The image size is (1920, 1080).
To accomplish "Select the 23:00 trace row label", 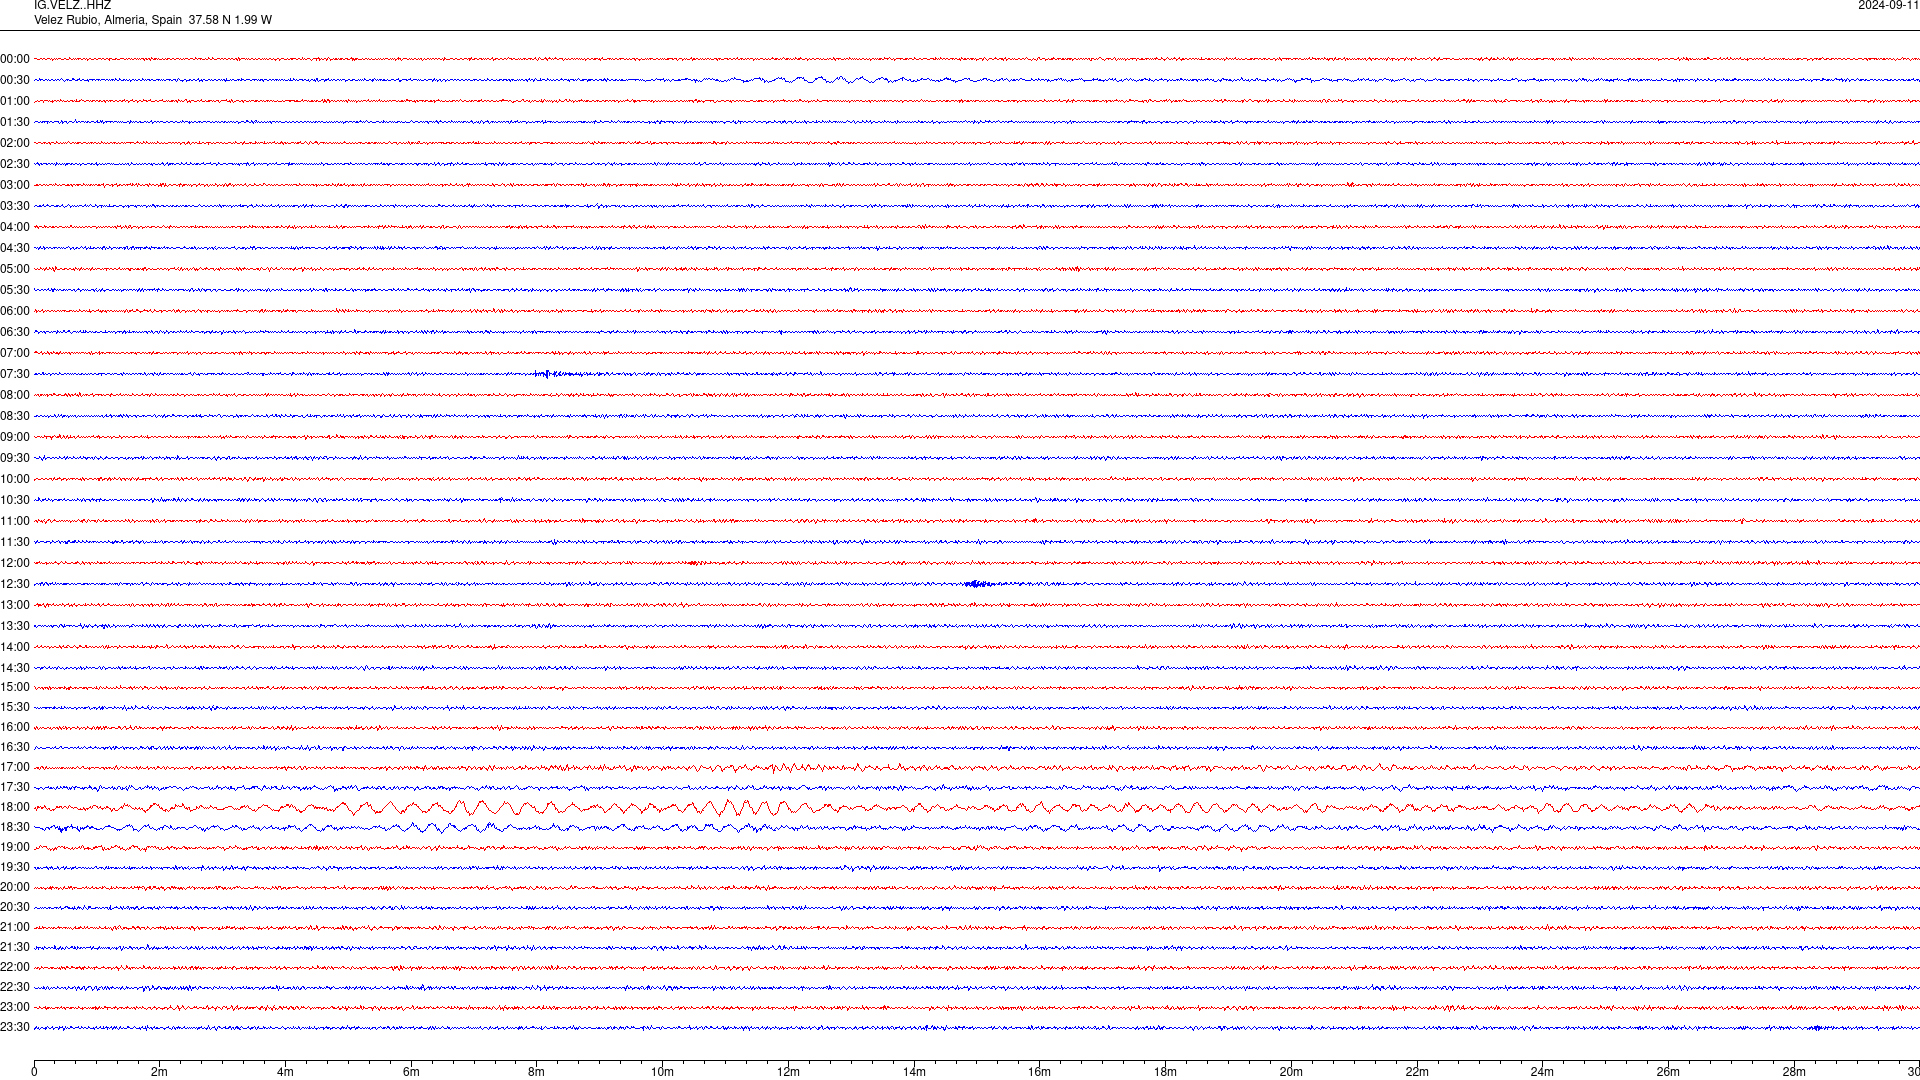I will (15, 1007).
